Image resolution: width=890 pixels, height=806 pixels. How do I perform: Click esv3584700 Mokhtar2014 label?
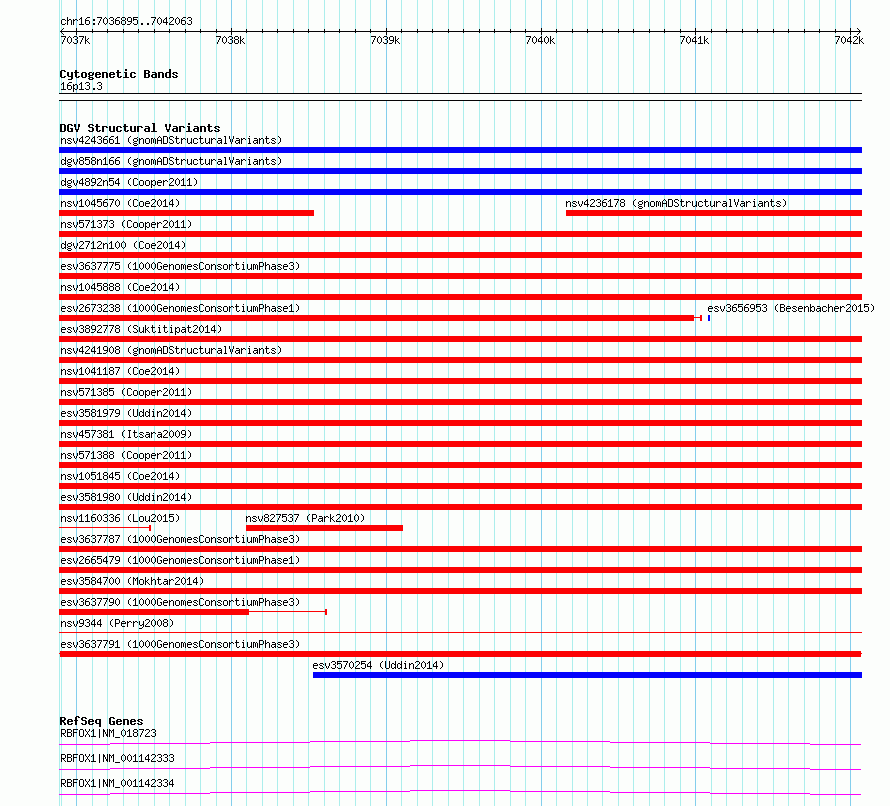click(x=132, y=581)
